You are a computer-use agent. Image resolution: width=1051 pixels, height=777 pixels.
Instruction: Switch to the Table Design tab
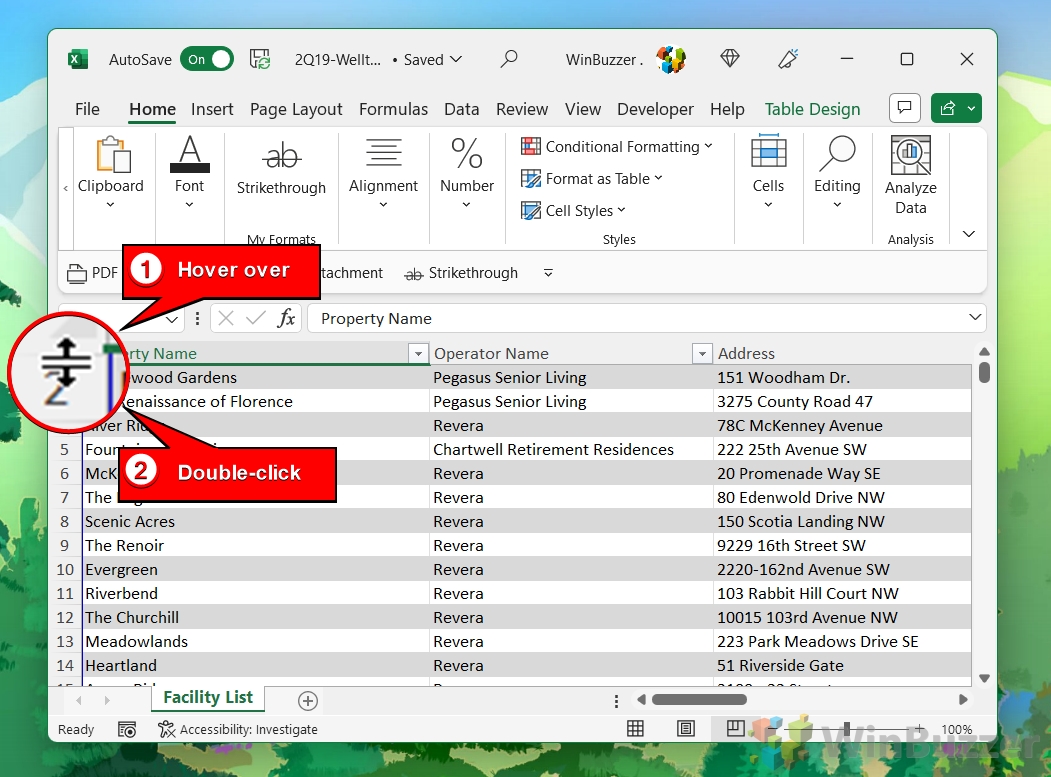point(812,109)
